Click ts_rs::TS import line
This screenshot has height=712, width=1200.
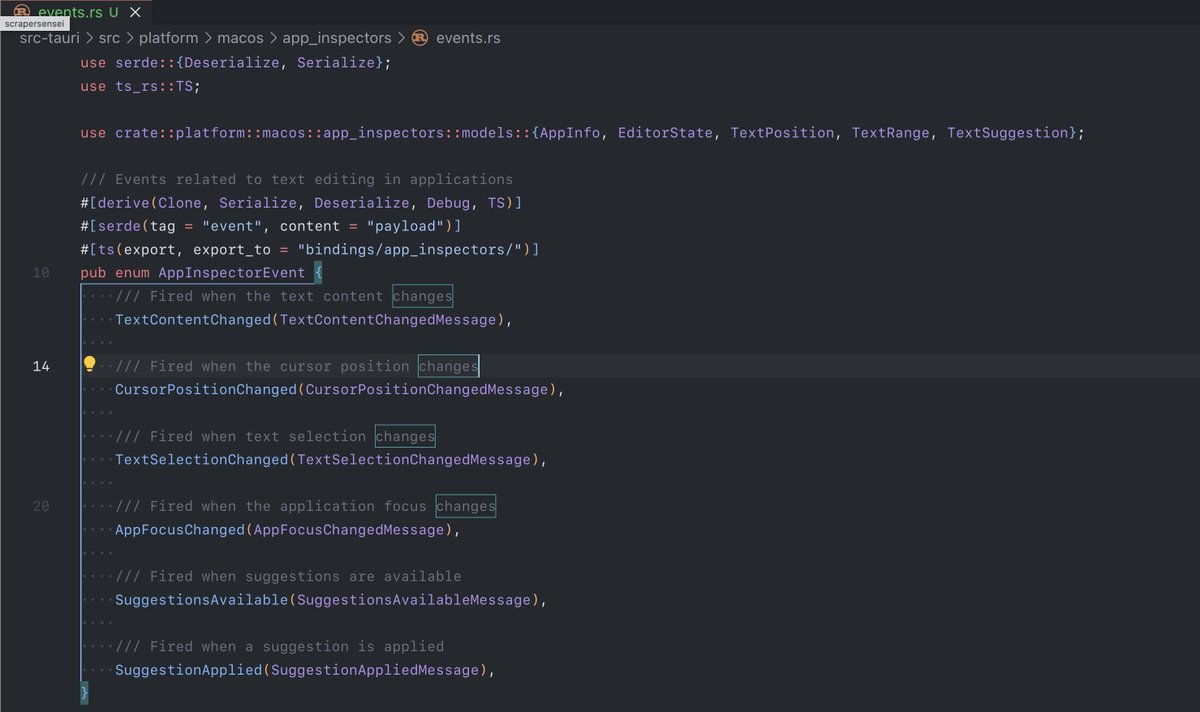tap(140, 86)
